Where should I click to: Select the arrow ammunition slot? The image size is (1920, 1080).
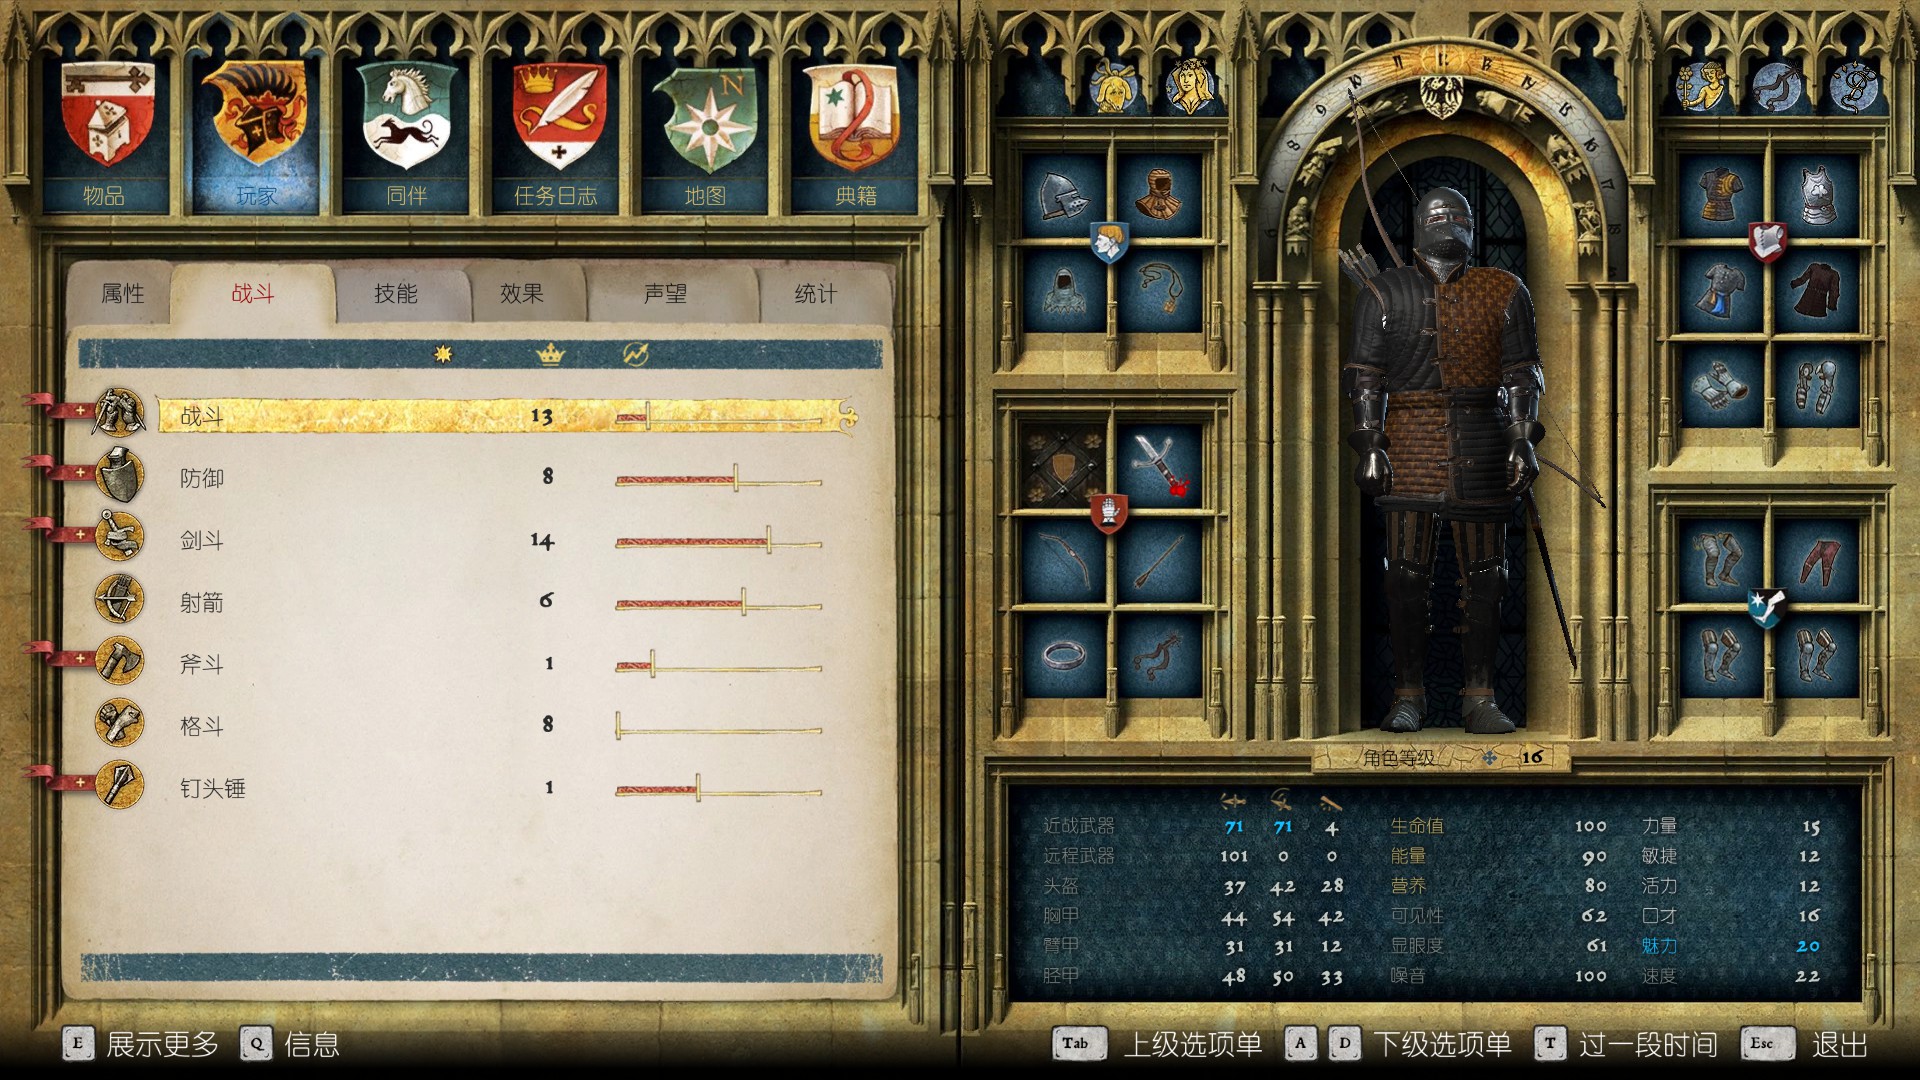[1158, 560]
